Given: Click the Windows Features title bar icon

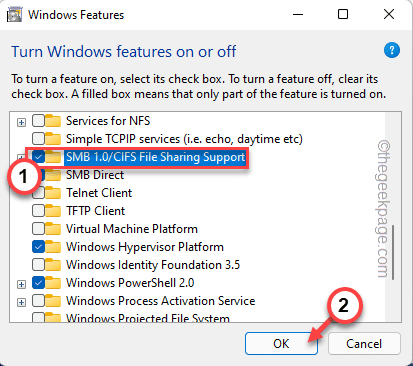Looking at the screenshot, I should (14, 15).
